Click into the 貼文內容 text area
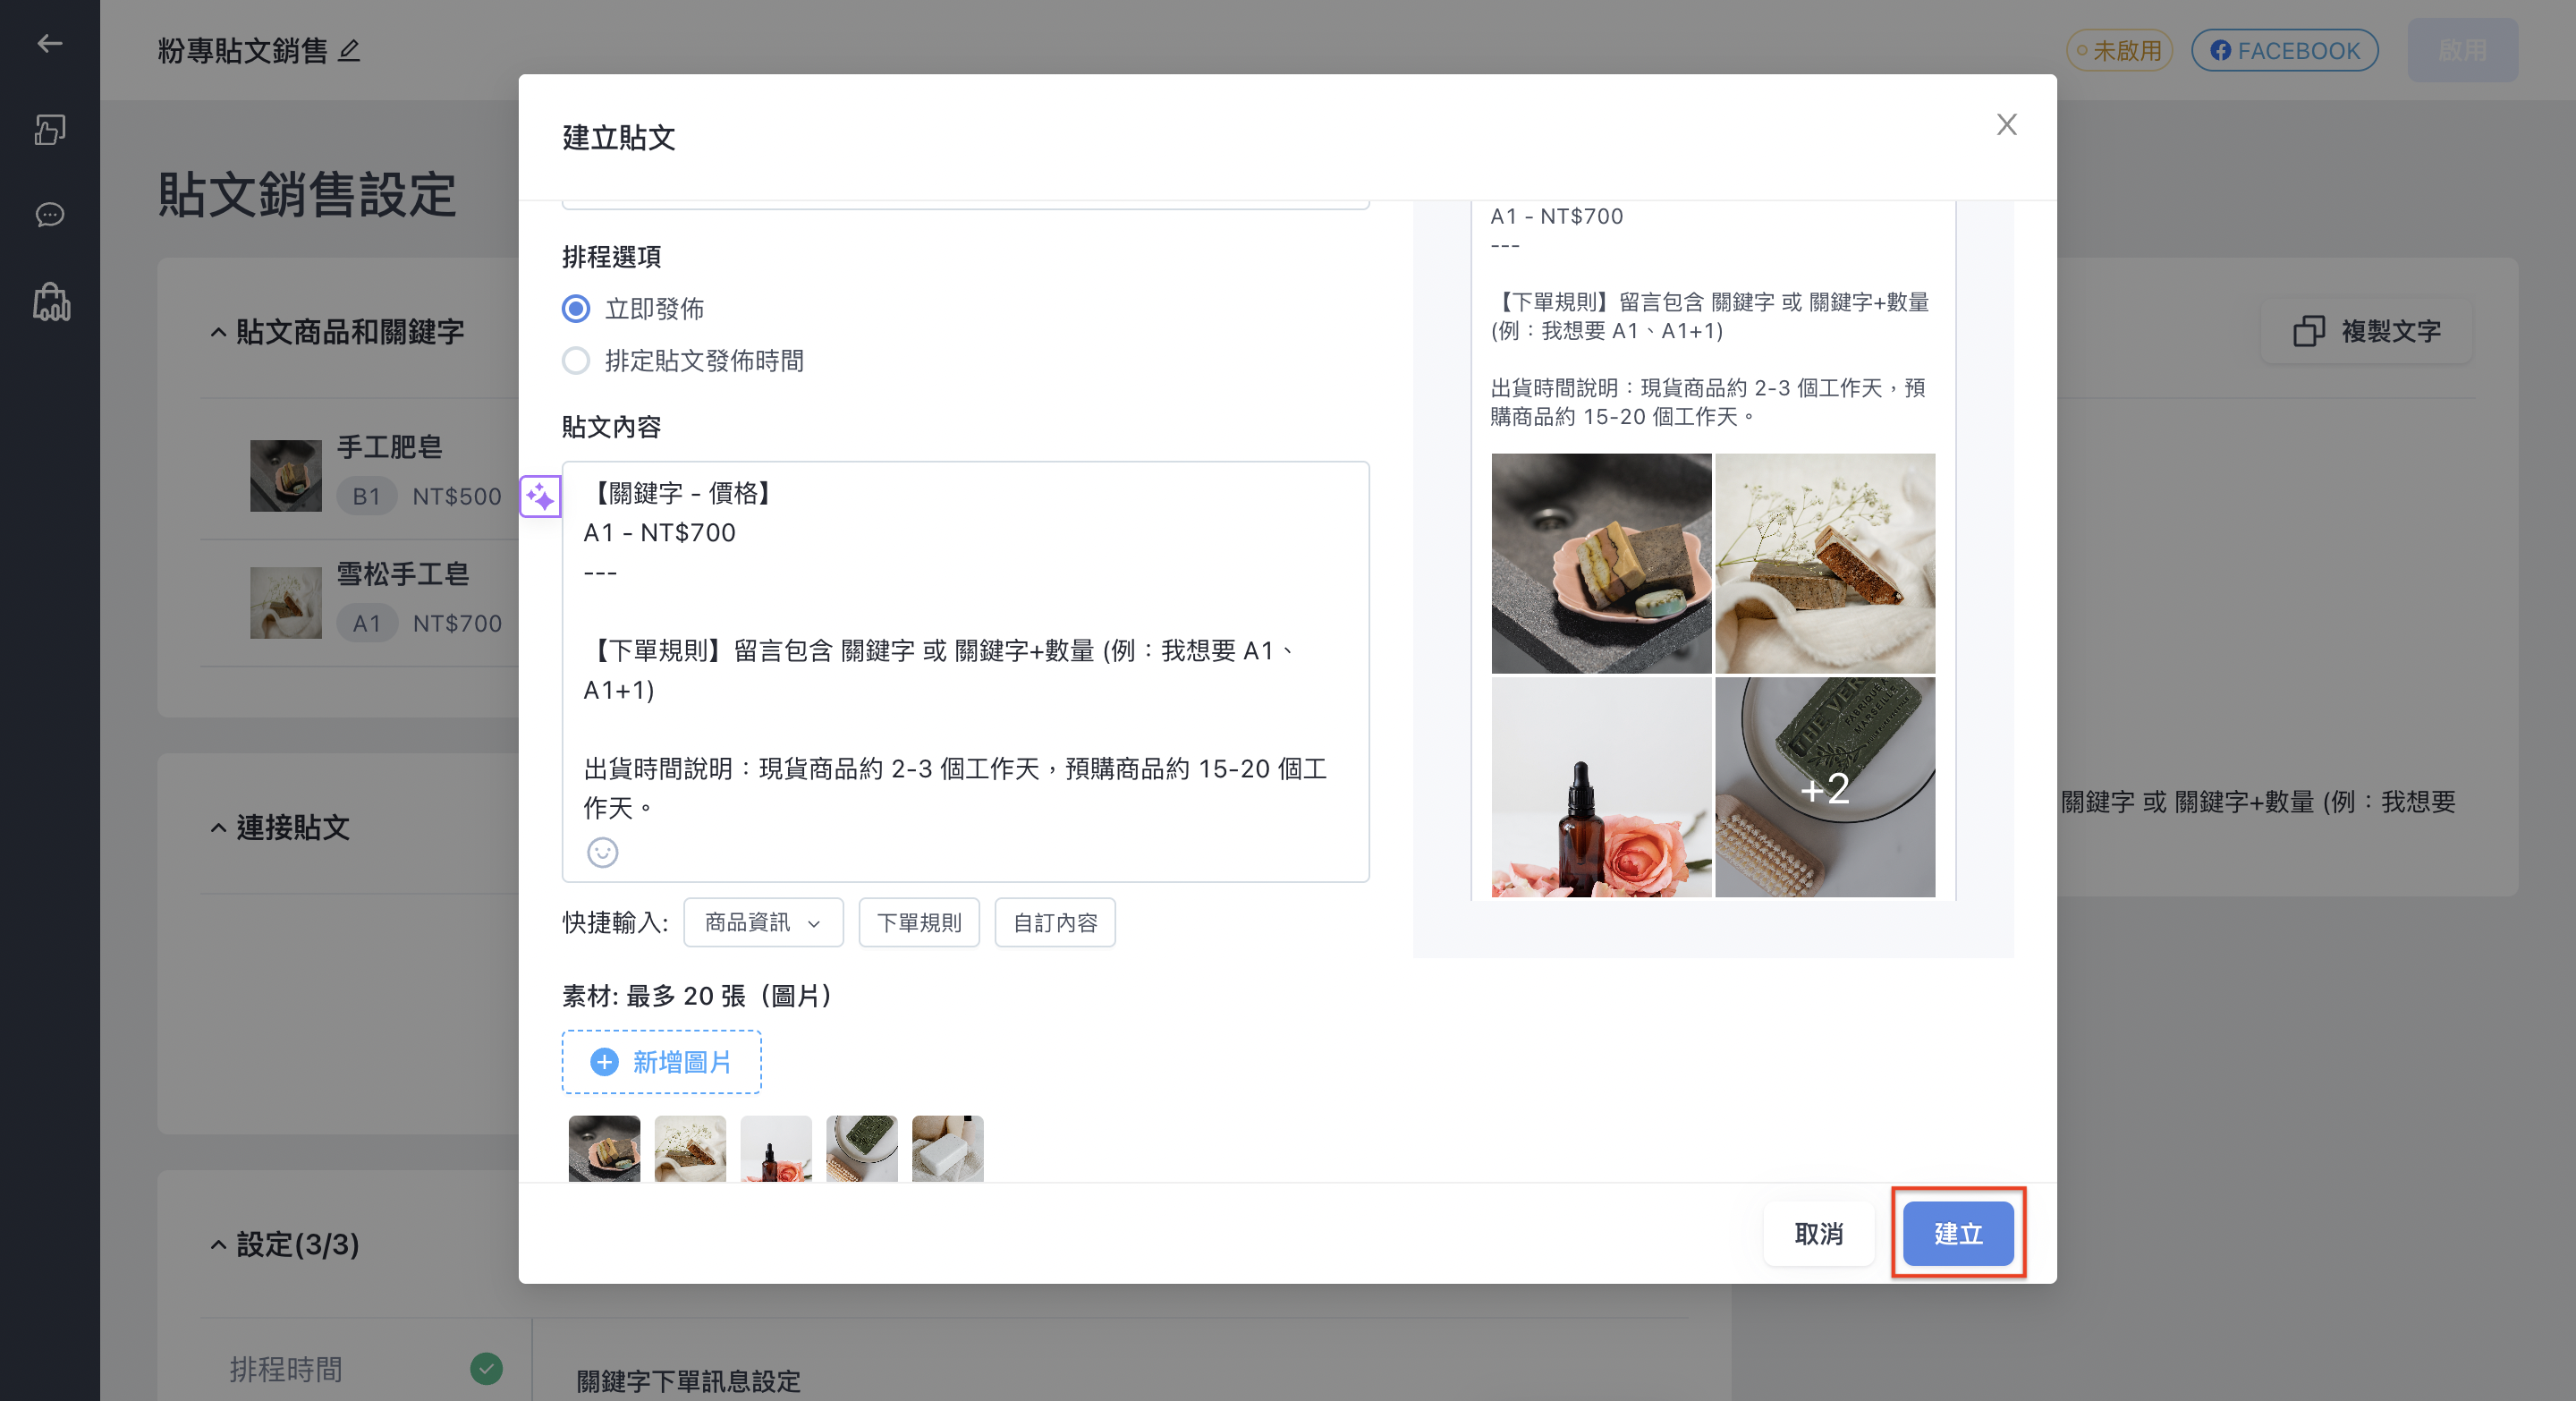This screenshot has height=1401, width=2576. 965,670
